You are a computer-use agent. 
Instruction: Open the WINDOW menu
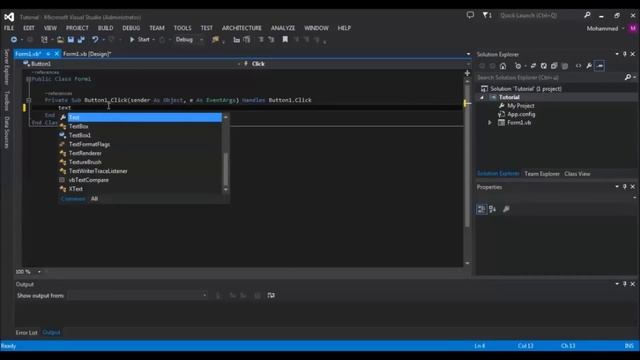coord(316,28)
